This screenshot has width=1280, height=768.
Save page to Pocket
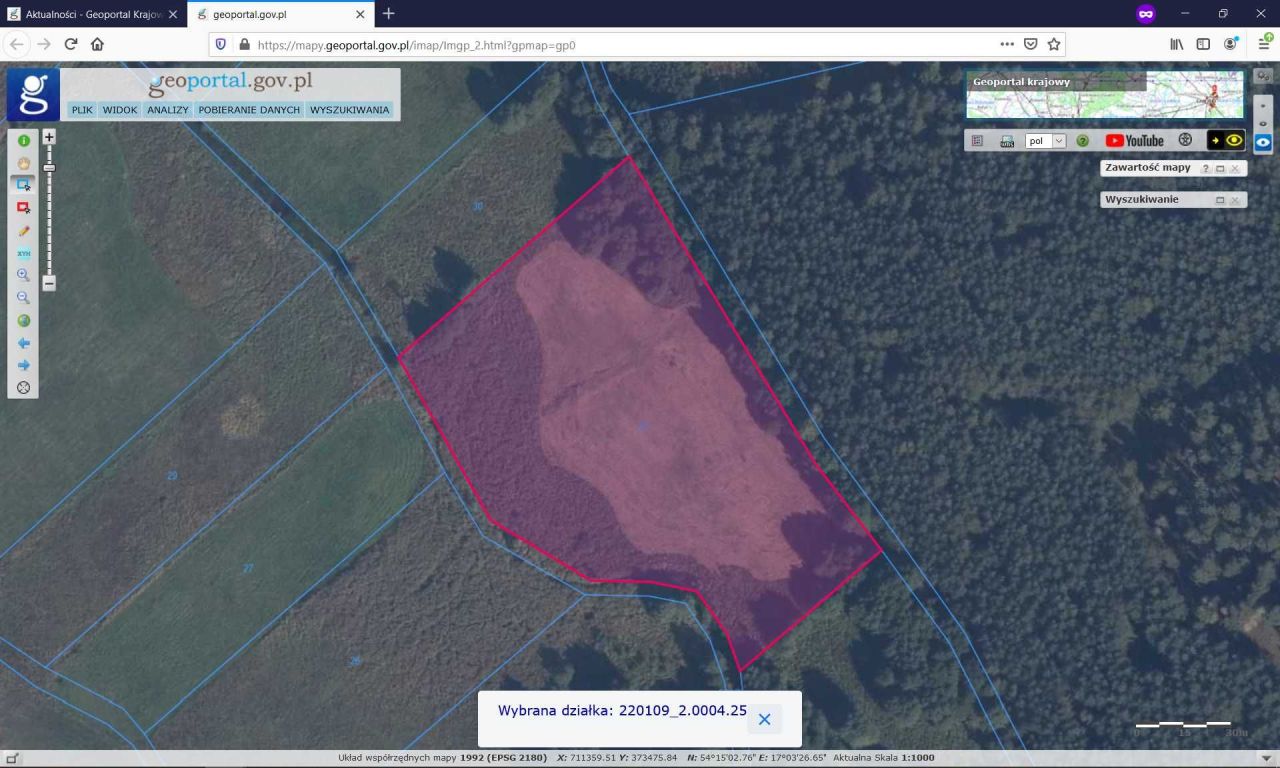click(1030, 44)
